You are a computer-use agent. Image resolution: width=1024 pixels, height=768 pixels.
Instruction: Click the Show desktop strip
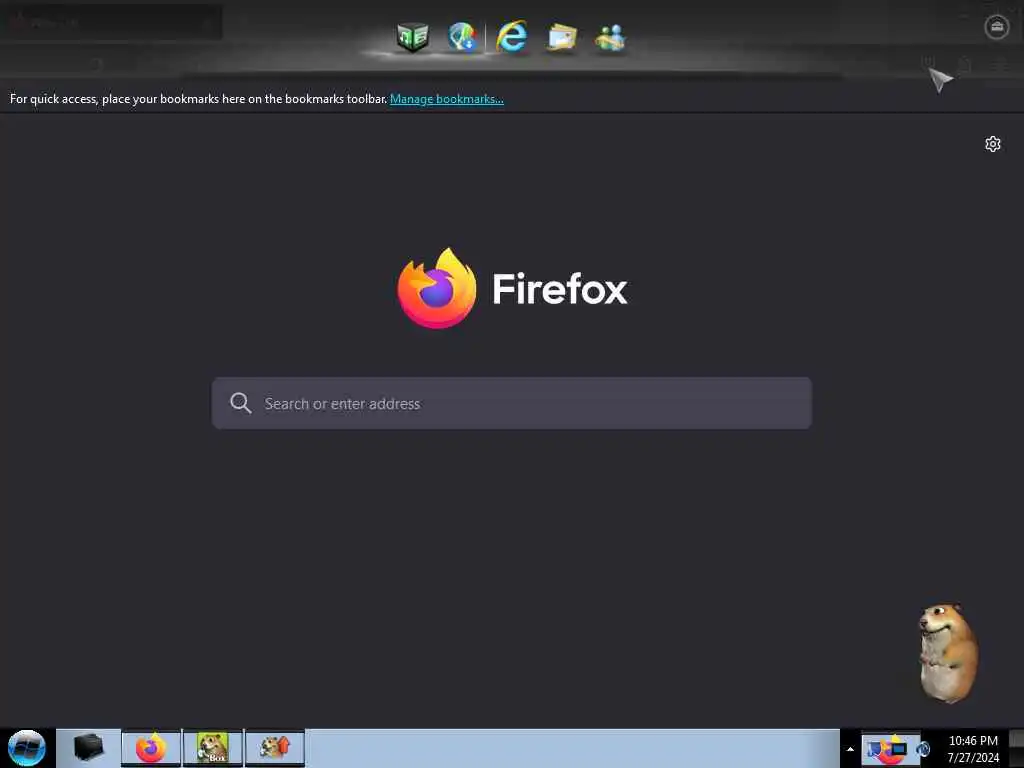tap(1017, 748)
